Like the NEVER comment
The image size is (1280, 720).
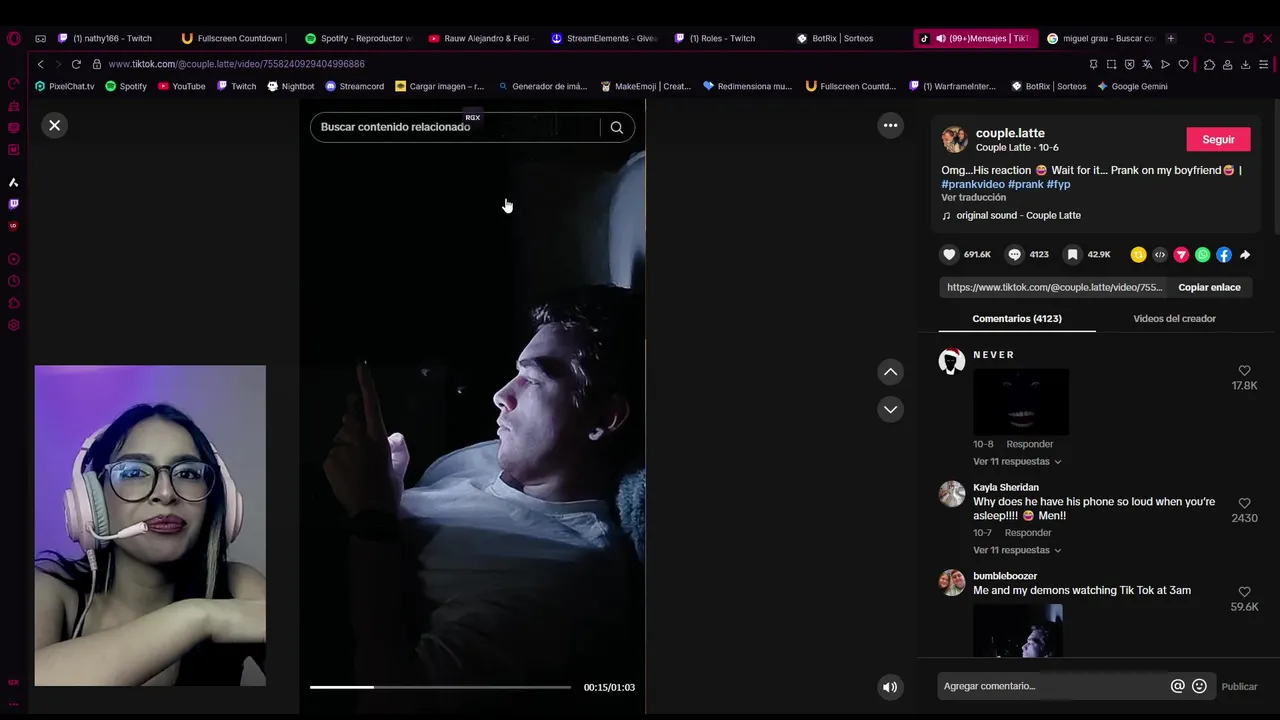click(x=1244, y=371)
